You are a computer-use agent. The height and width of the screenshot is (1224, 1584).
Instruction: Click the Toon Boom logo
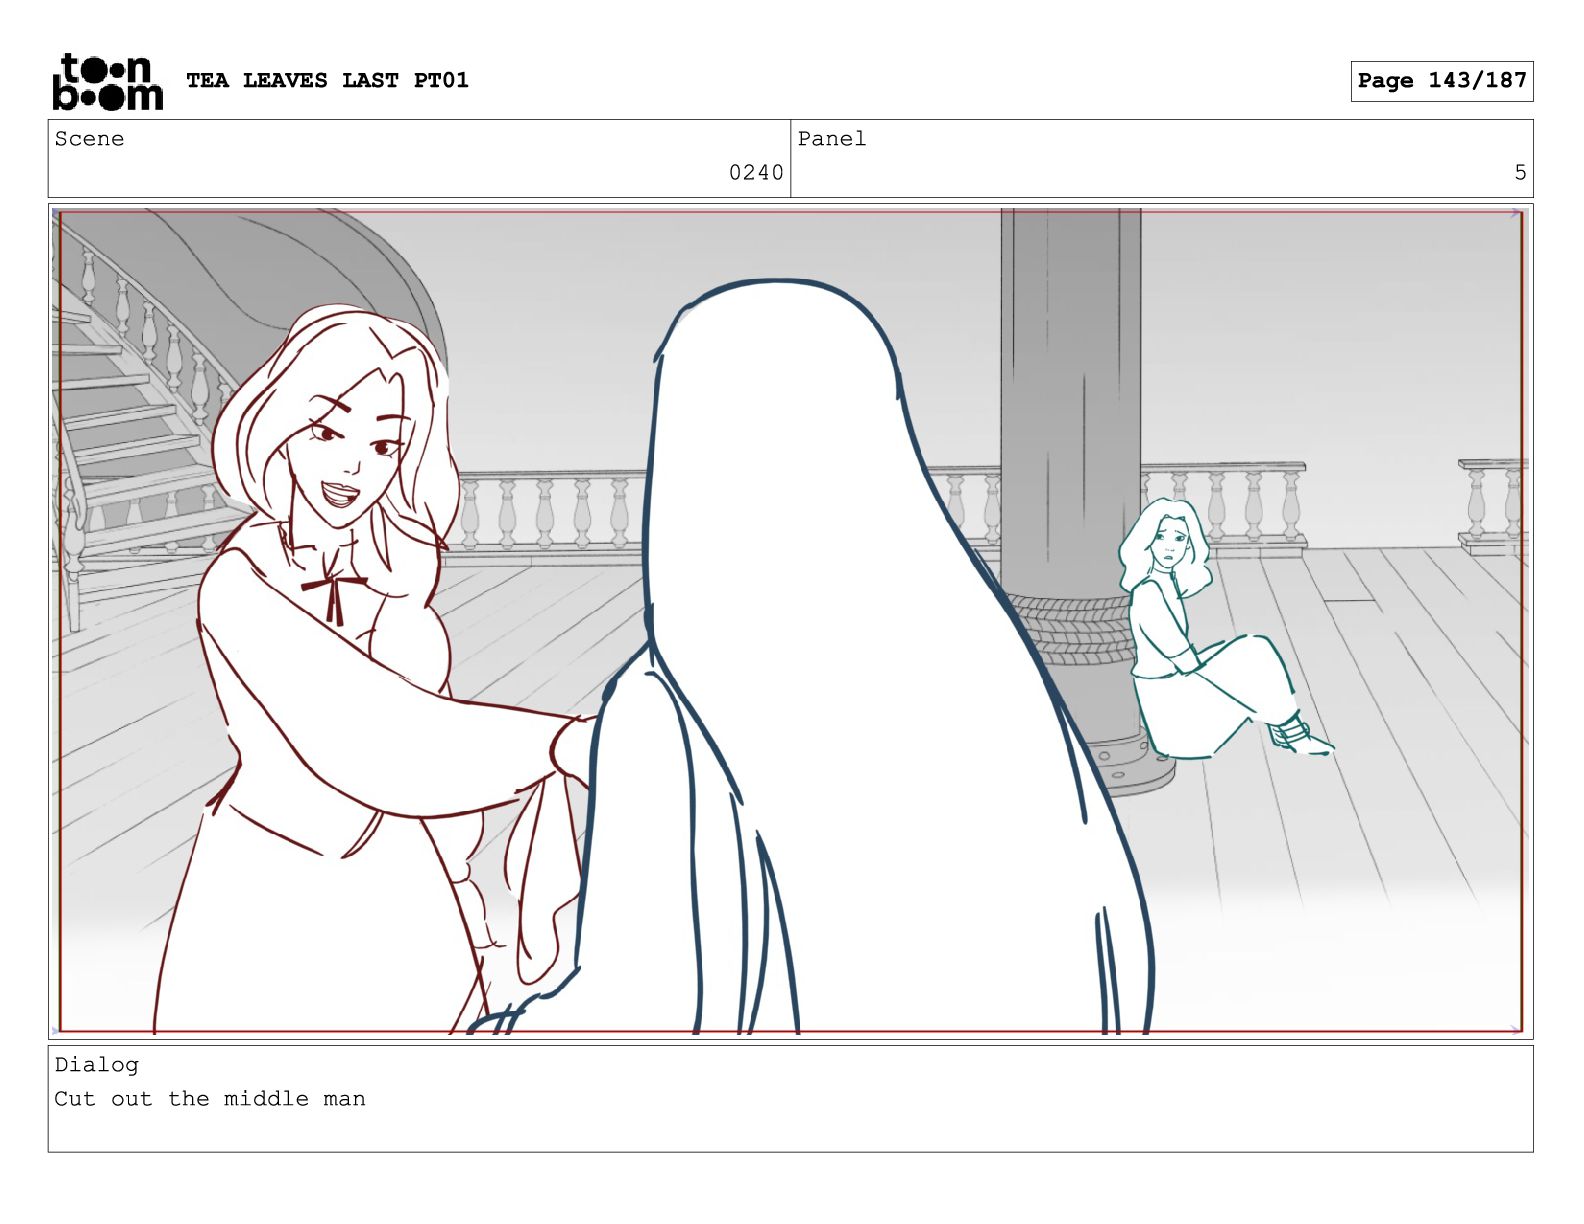tap(107, 81)
